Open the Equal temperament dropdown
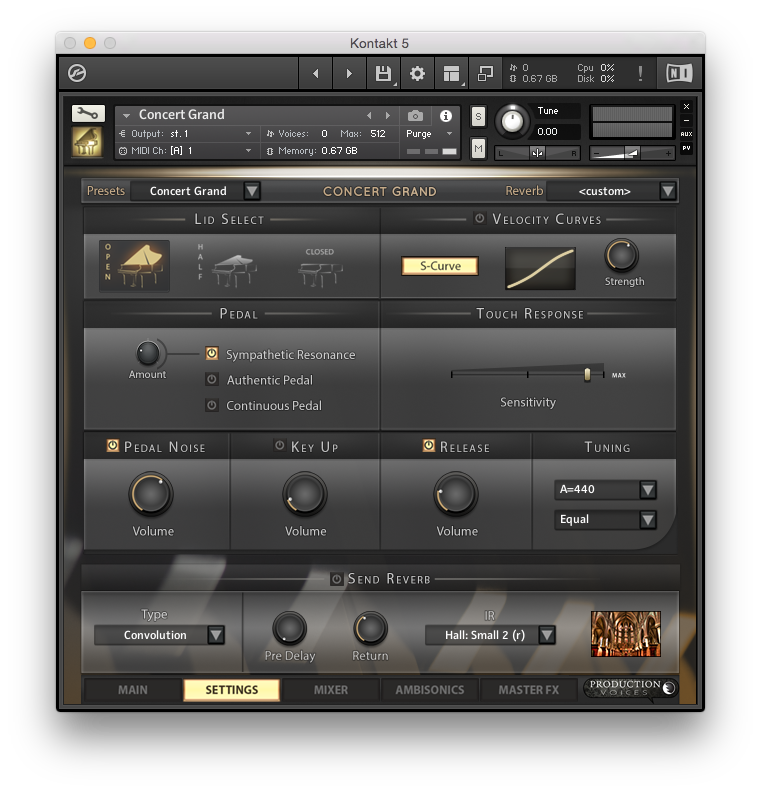Screen dimensions: 761x792 605,519
